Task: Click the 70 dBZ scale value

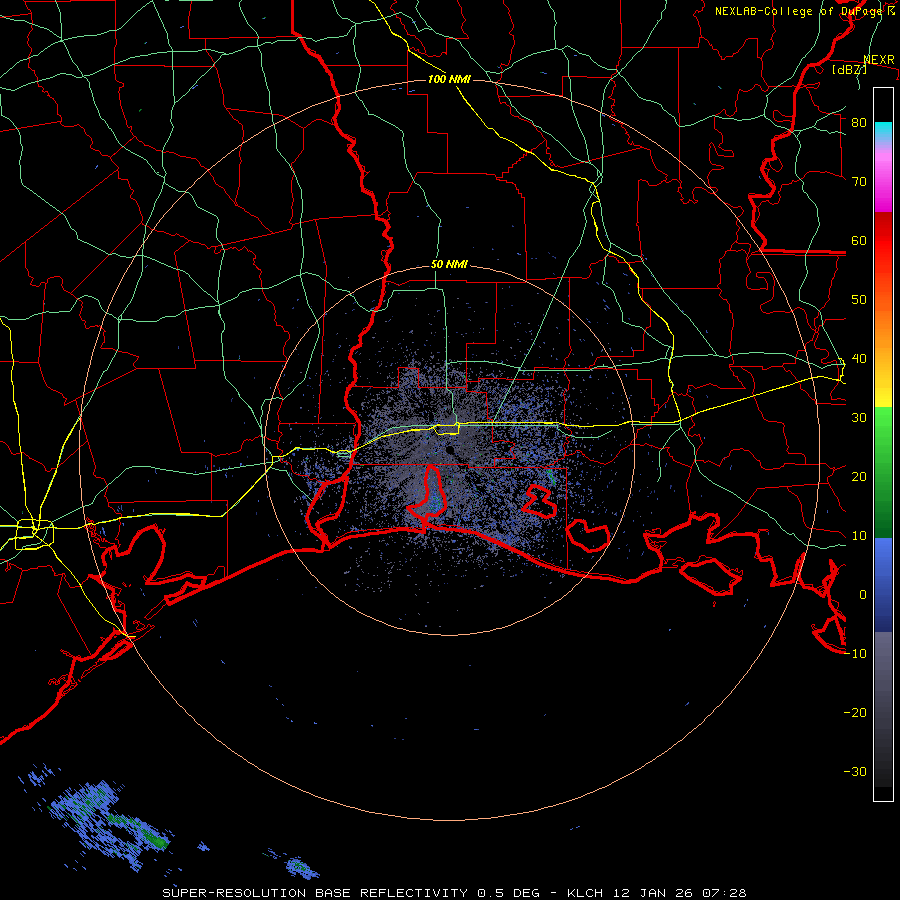Action: (859, 181)
